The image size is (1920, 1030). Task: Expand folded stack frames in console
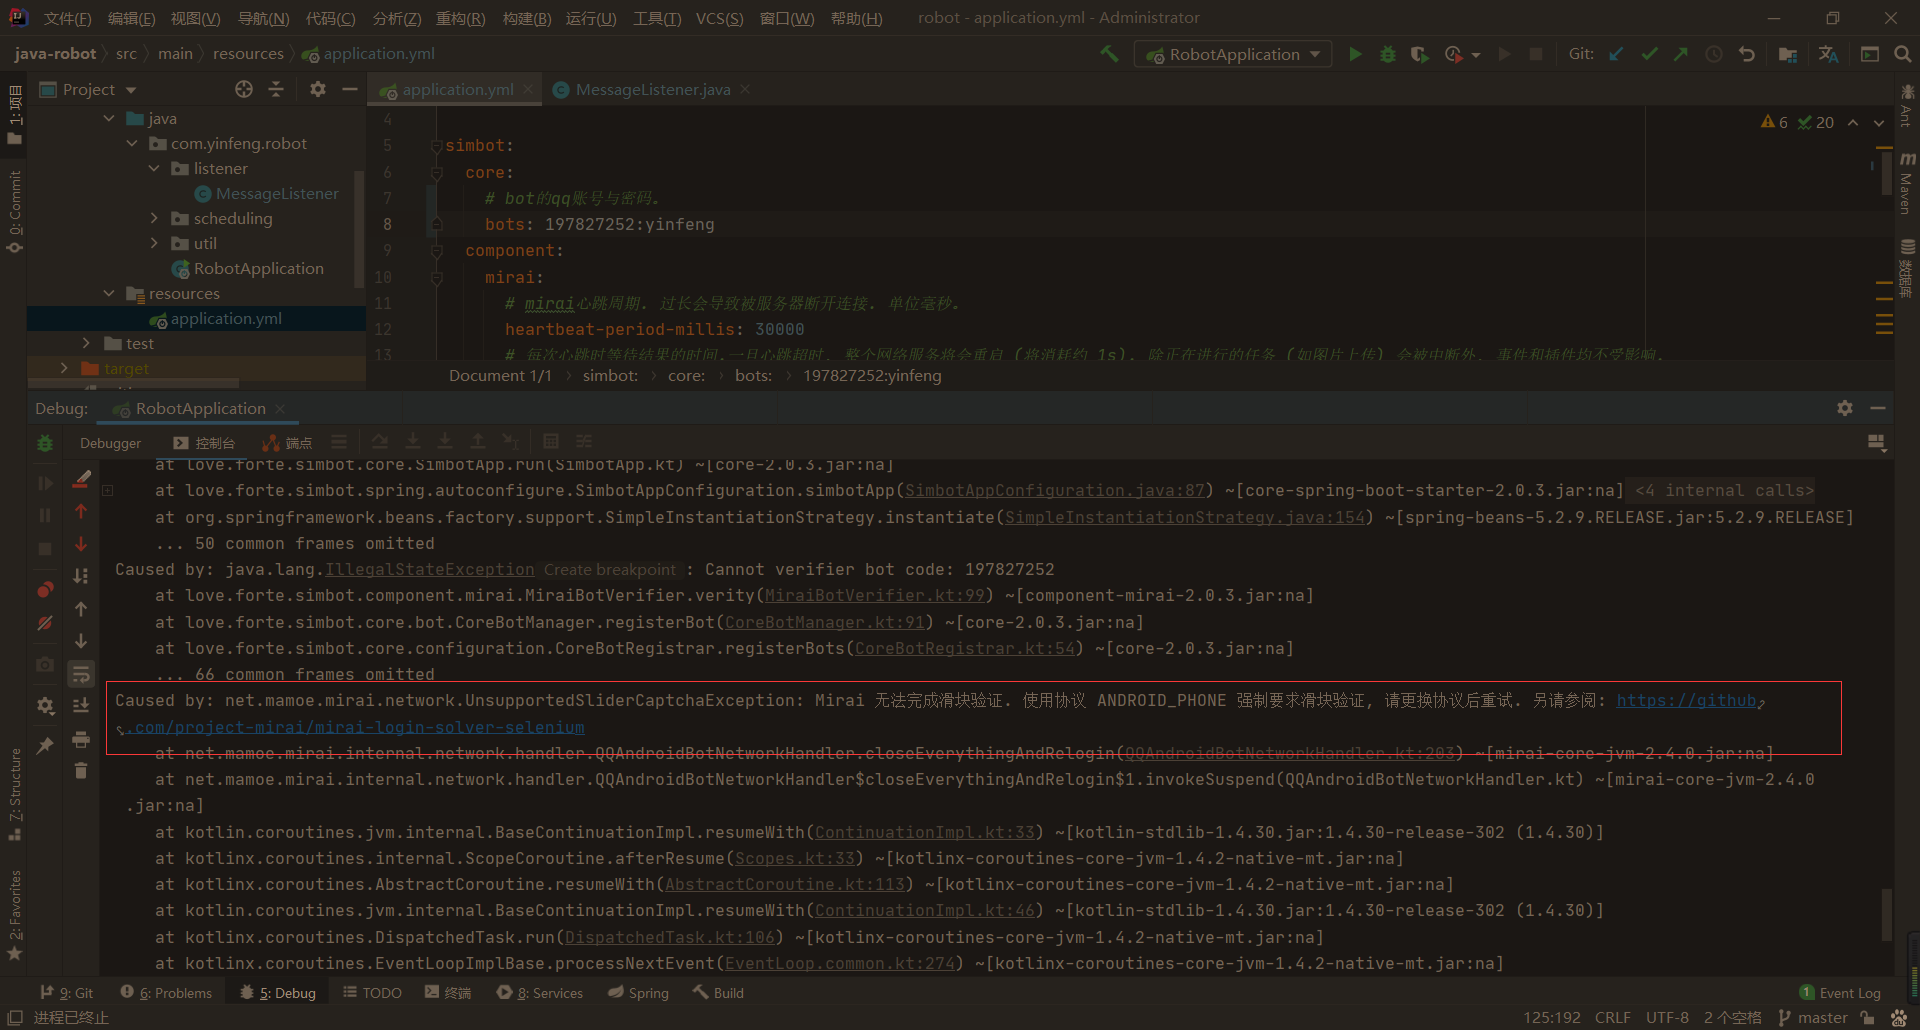(108, 491)
